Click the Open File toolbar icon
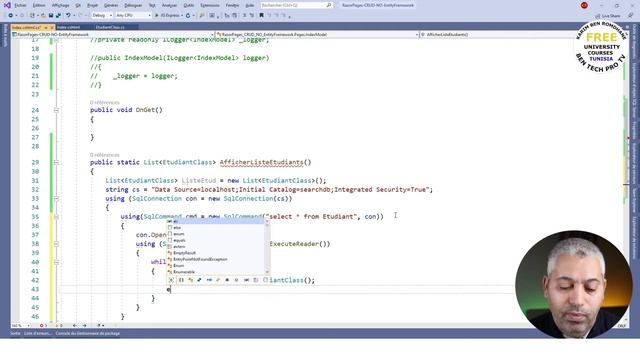This screenshot has height=360, width=640. coord(43,16)
